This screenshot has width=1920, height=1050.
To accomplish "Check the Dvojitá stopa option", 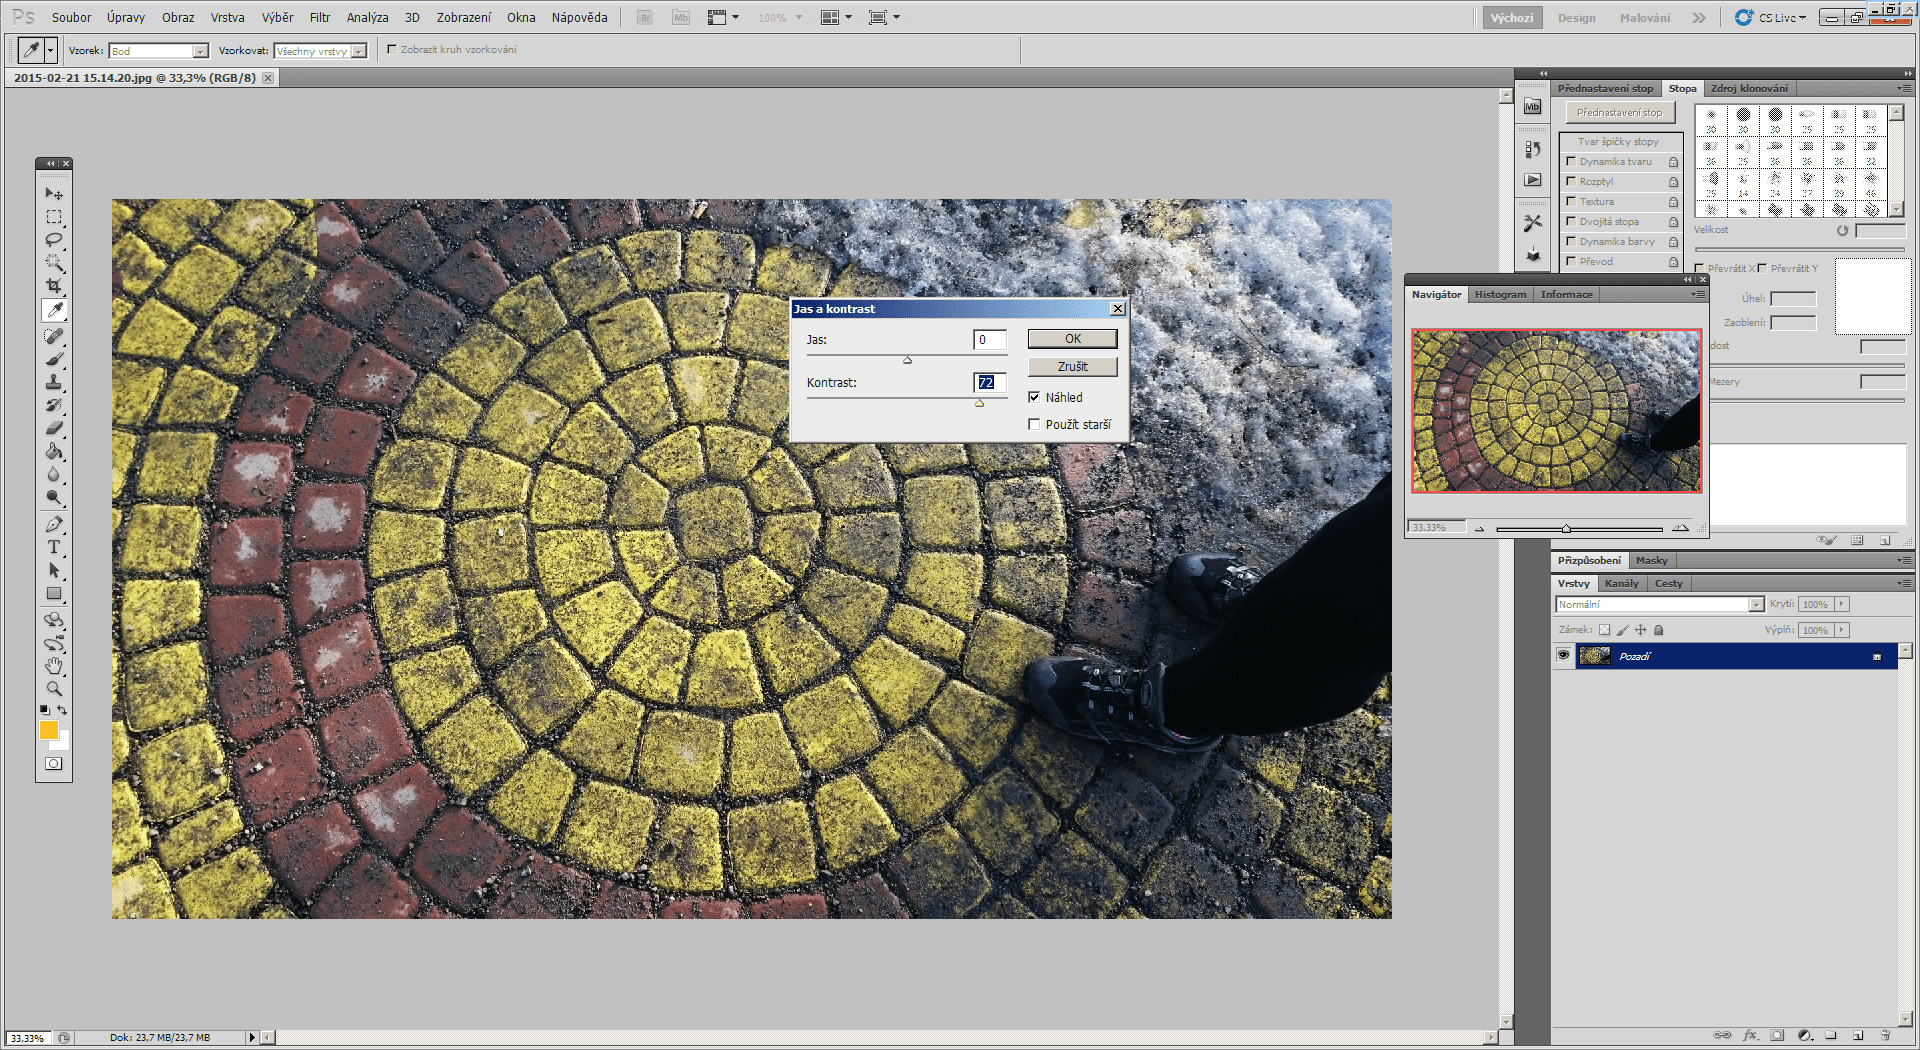I will coord(1571,221).
